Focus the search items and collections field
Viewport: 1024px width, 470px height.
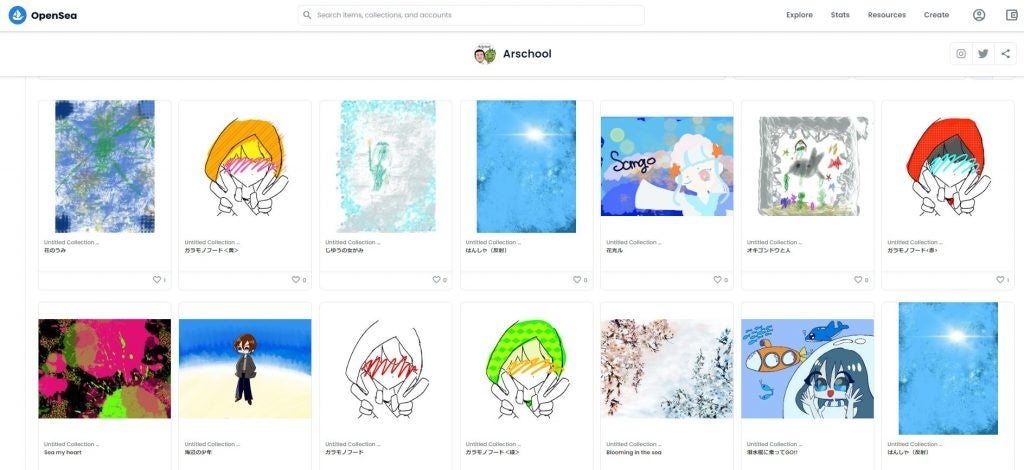click(x=471, y=15)
